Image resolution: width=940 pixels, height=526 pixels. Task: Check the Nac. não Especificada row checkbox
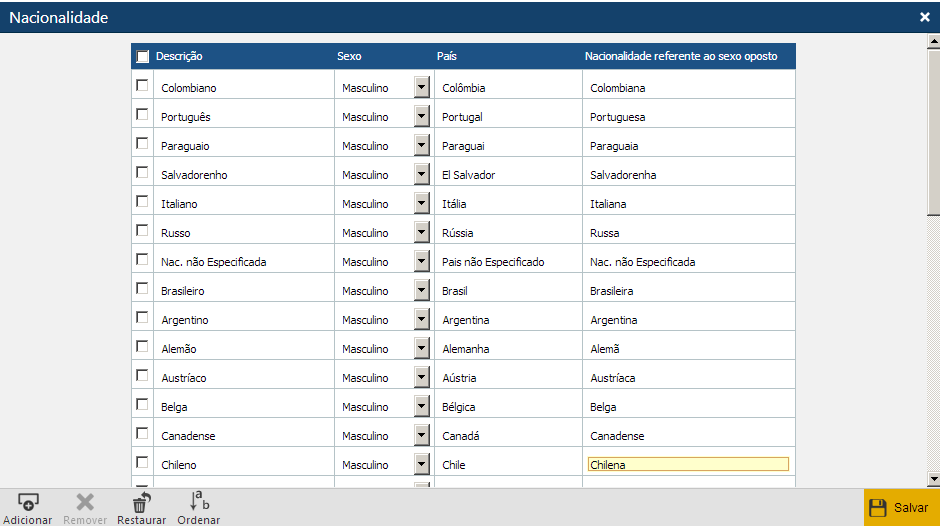[x=142, y=259]
